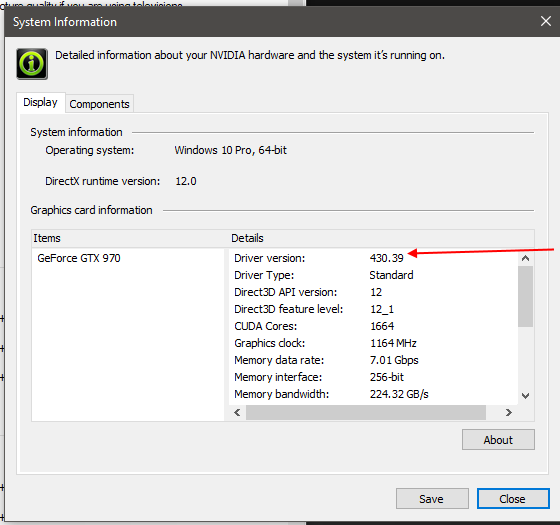Select the CUDA Cores 1664 row
Screen dimensions: 560x525
pos(373,326)
